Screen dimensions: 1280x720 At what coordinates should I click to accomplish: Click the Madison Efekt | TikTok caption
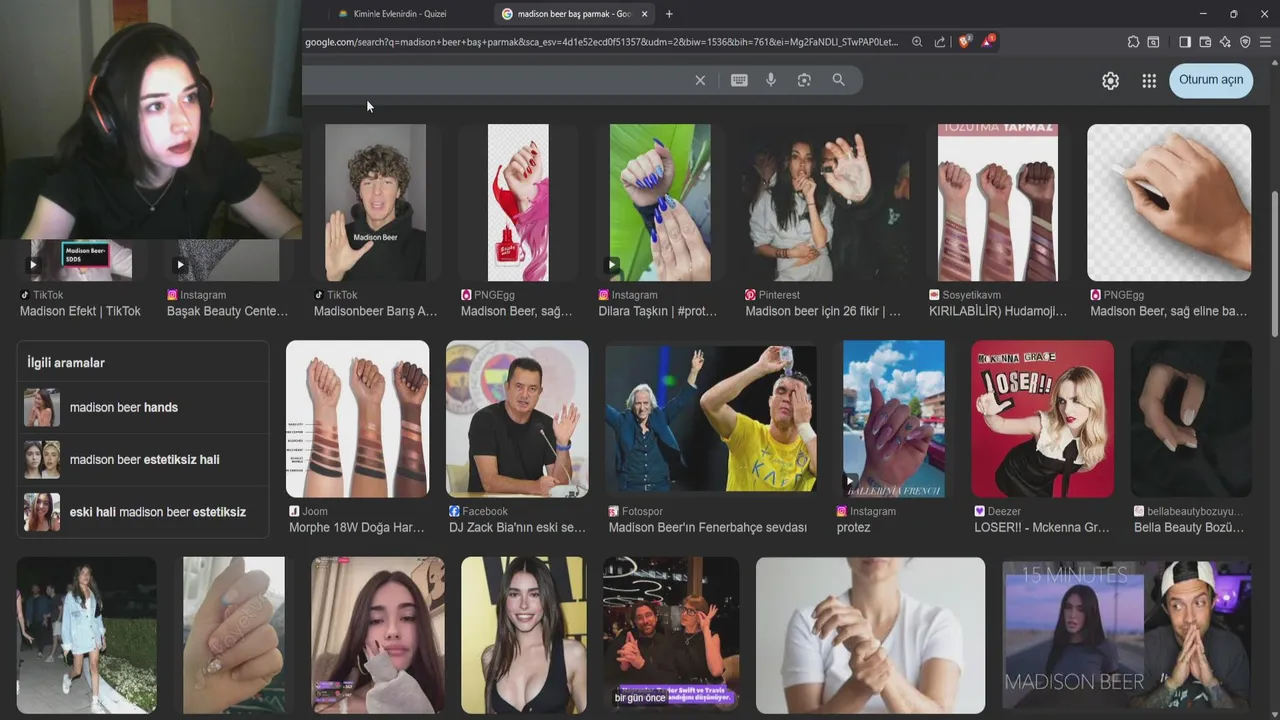(x=80, y=311)
